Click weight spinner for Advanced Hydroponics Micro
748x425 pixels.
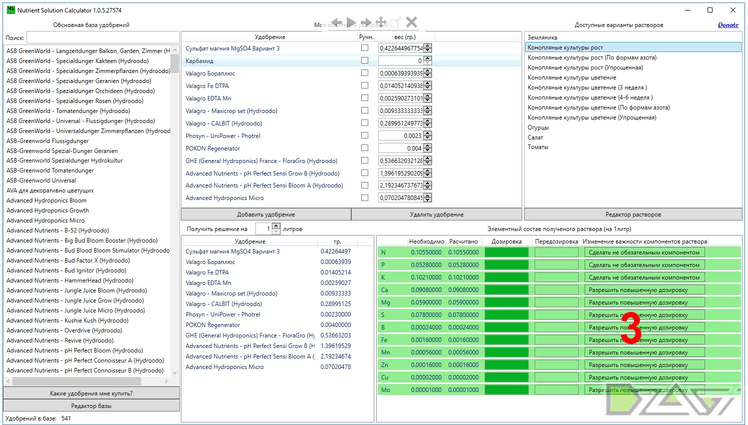pyautogui.click(x=427, y=197)
